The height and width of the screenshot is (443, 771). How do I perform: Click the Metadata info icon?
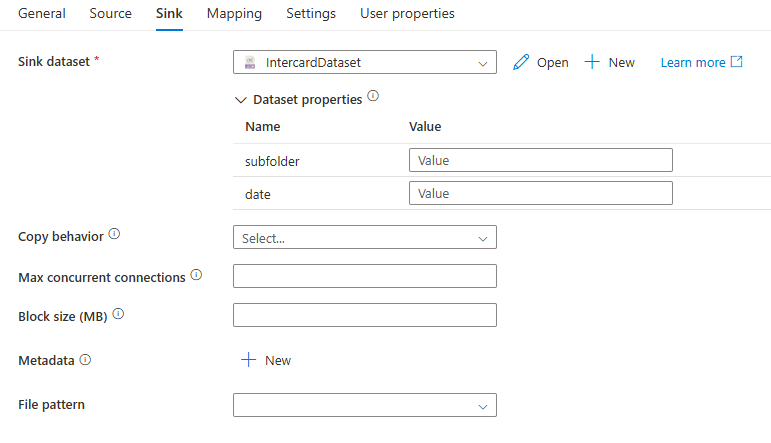[85, 359]
